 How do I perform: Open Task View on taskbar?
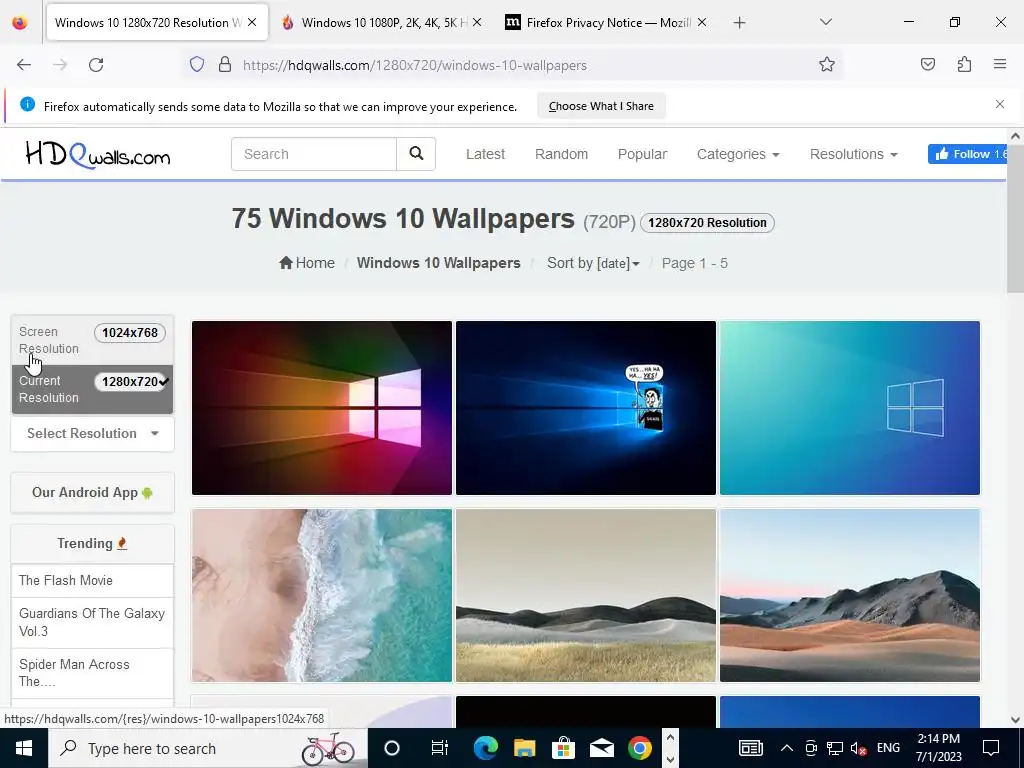click(x=440, y=748)
